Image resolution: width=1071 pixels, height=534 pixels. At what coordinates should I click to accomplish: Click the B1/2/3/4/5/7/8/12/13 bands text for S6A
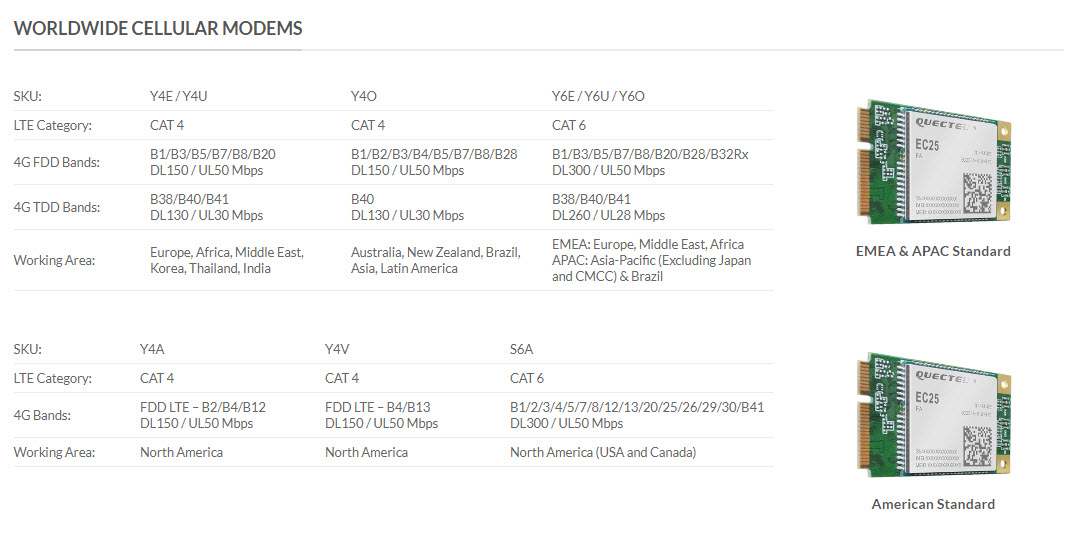(x=637, y=407)
